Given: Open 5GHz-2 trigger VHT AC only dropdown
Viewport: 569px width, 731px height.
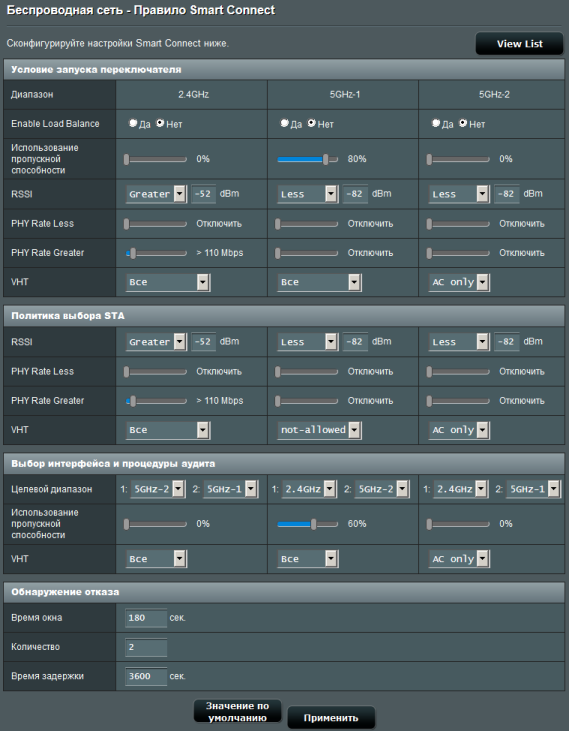Looking at the screenshot, I should click(459, 282).
